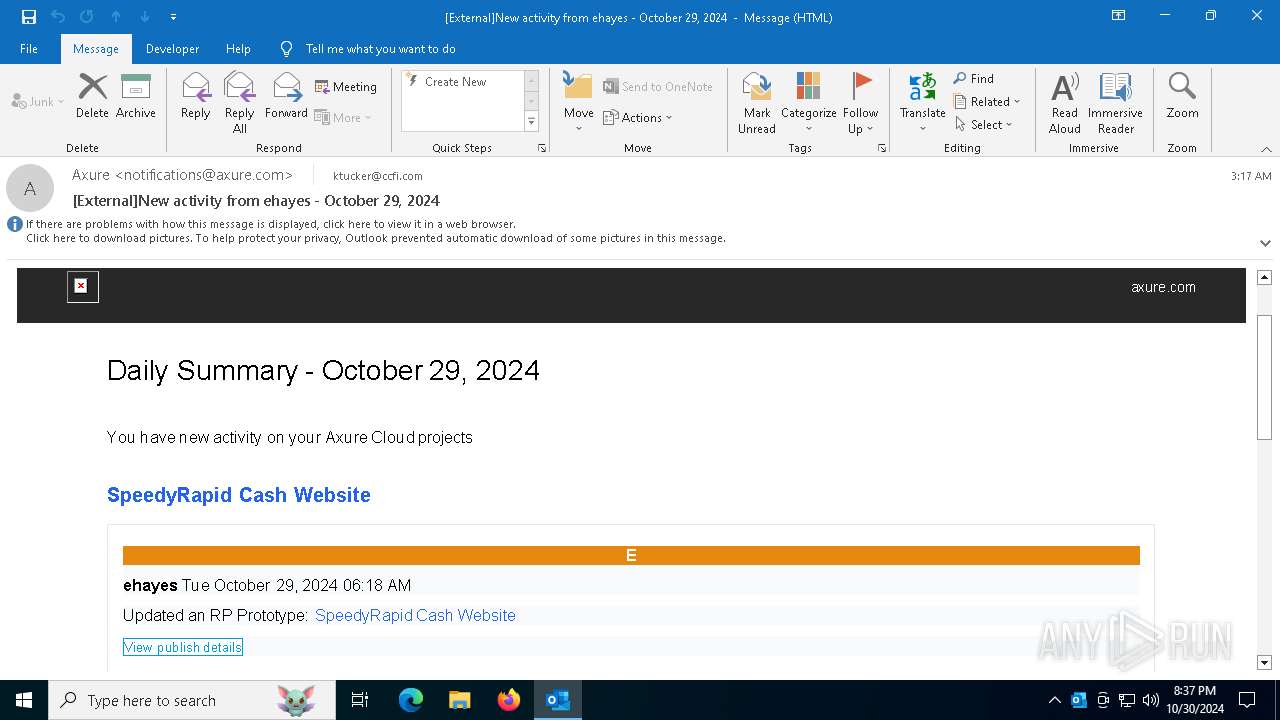
Task: Show hidden system tray icons
Action: 1054,700
